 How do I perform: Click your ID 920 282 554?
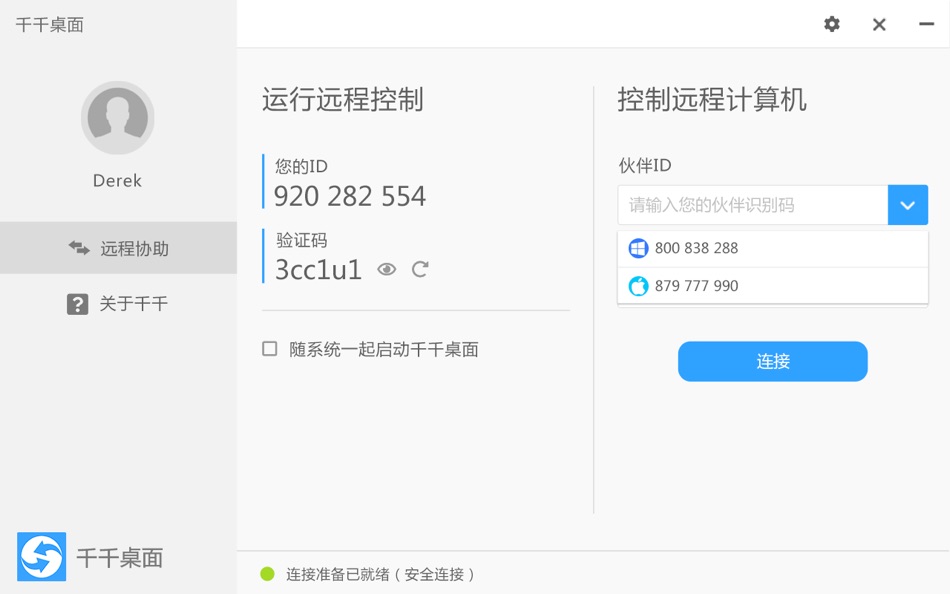pos(350,196)
